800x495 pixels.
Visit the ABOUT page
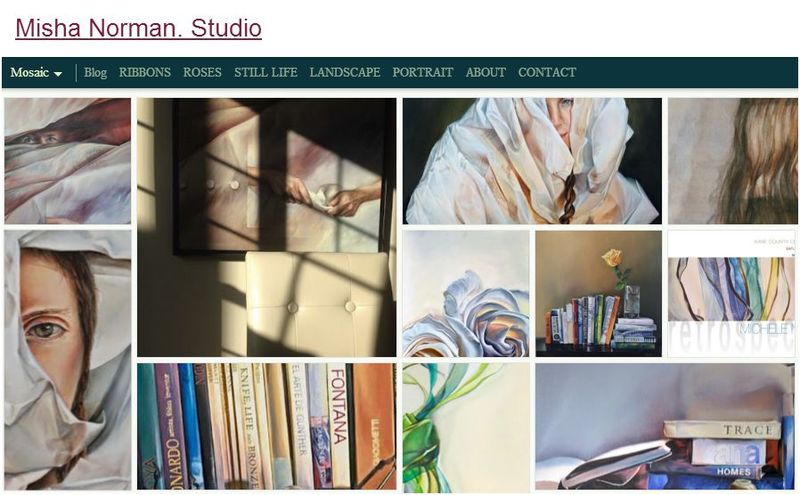pos(486,72)
